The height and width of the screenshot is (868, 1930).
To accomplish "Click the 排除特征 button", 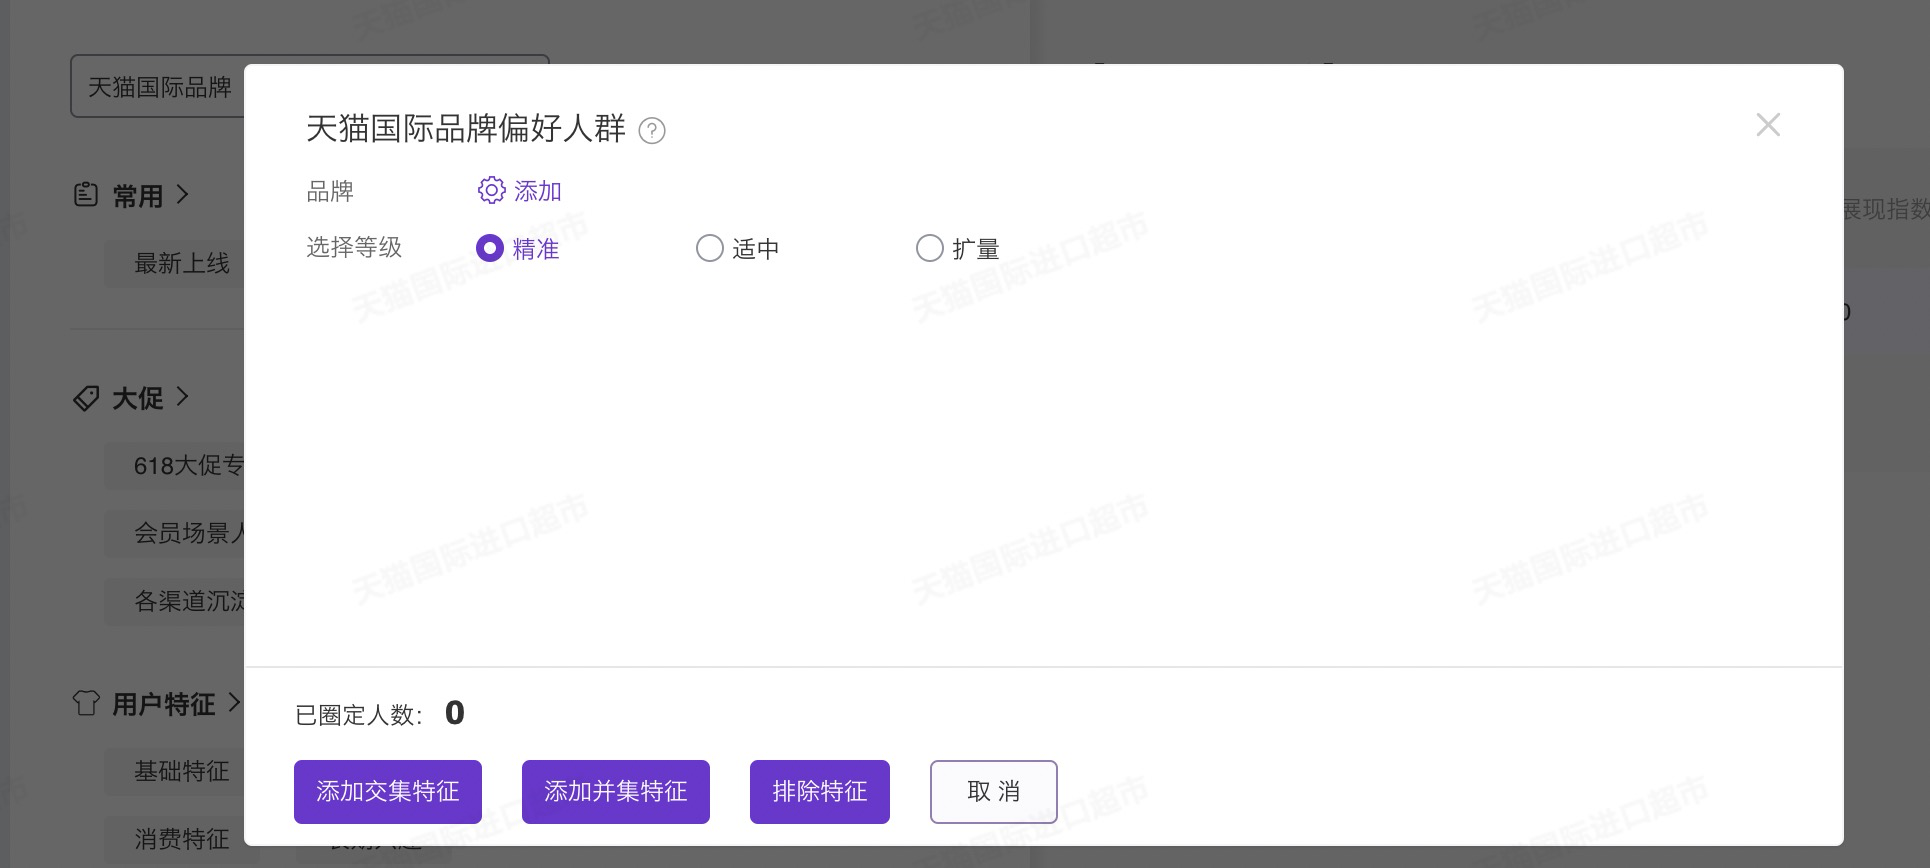I will [x=820, y=792].
